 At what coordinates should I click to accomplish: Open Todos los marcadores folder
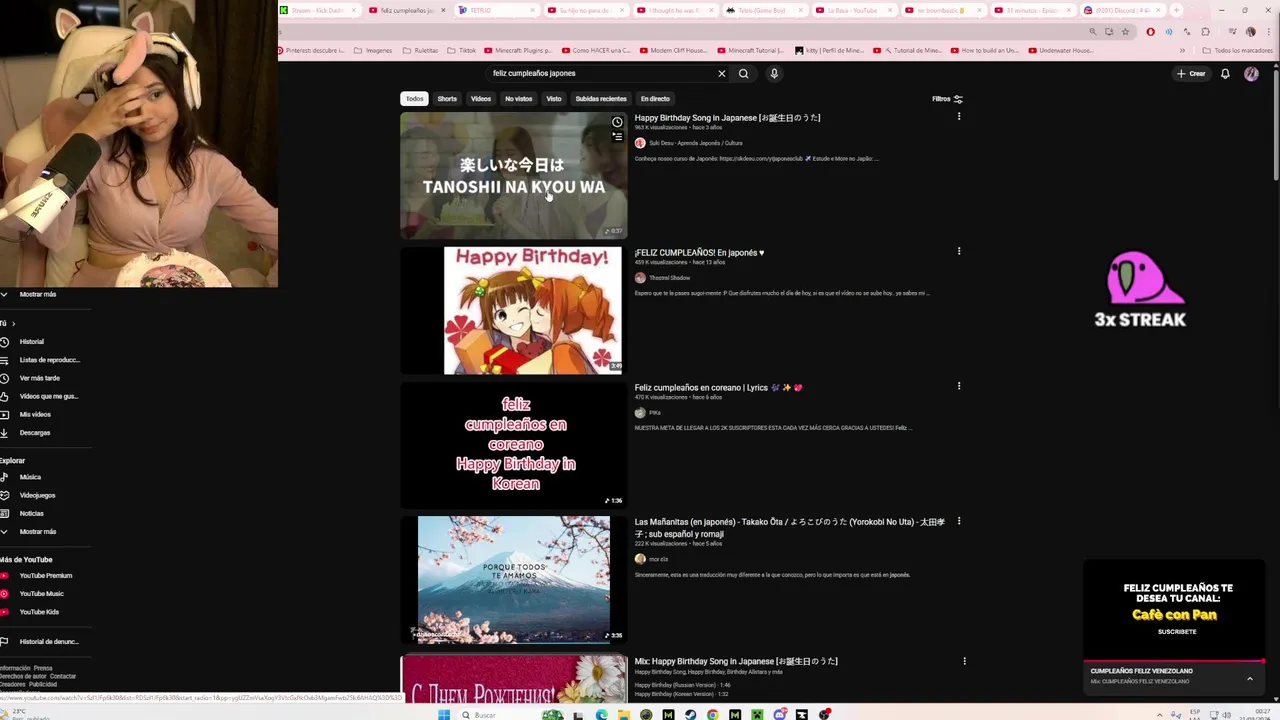point(1237,50)
